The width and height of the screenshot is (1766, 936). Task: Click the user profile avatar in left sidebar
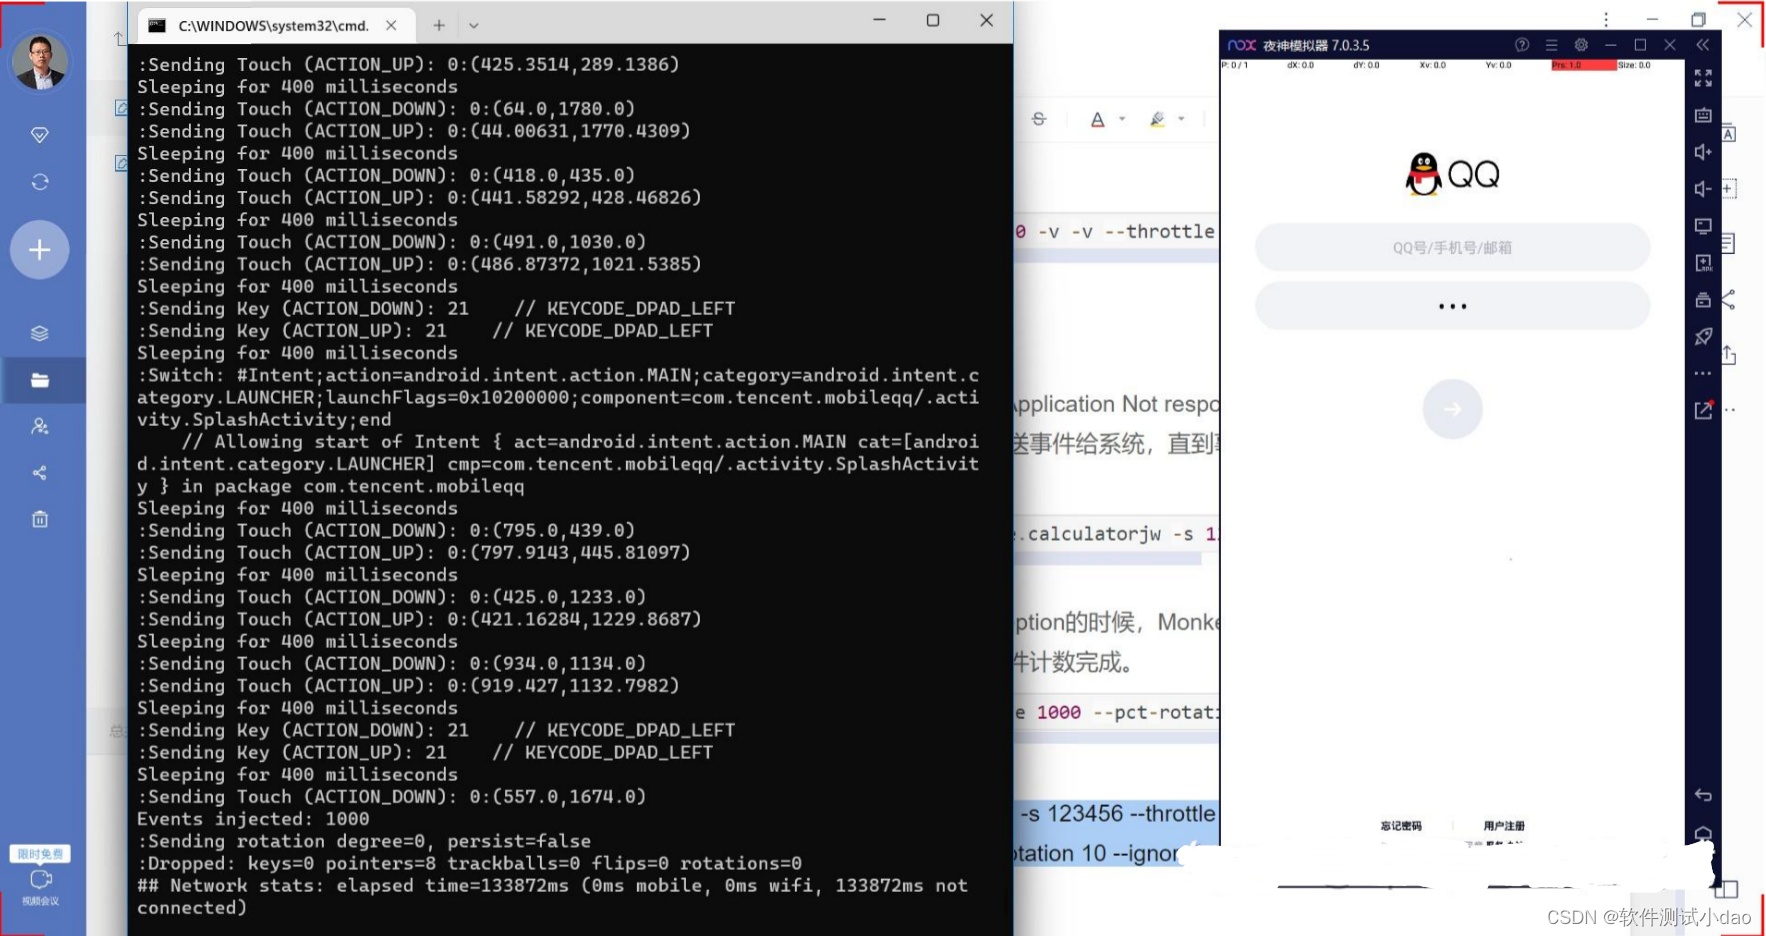point(40,61)
